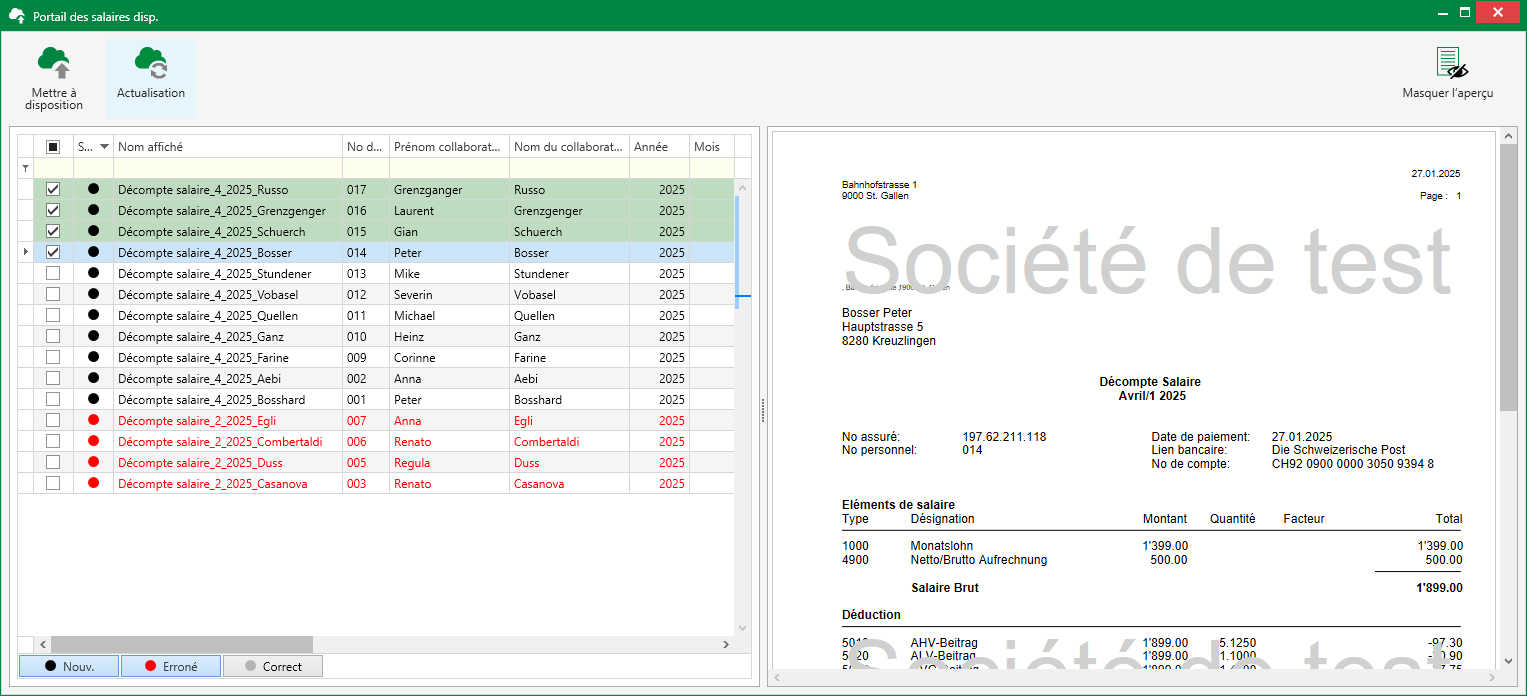This screenshot has width=1527, height=696.
Task: Sort entries by the Année column header
Action: coord(657,146)
